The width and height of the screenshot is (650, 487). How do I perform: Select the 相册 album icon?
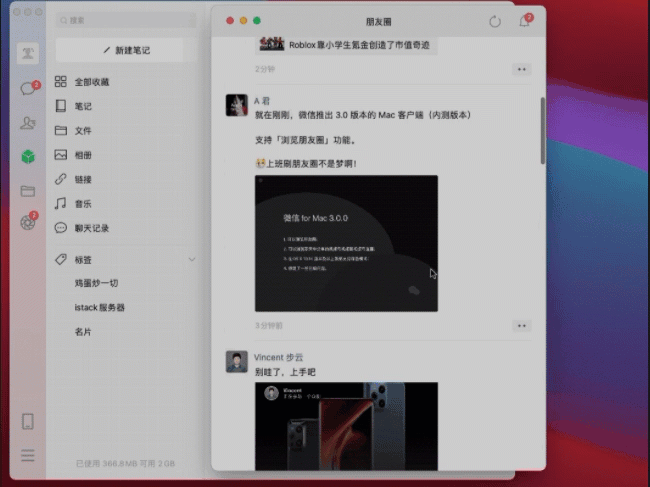[x=61, y=155]
